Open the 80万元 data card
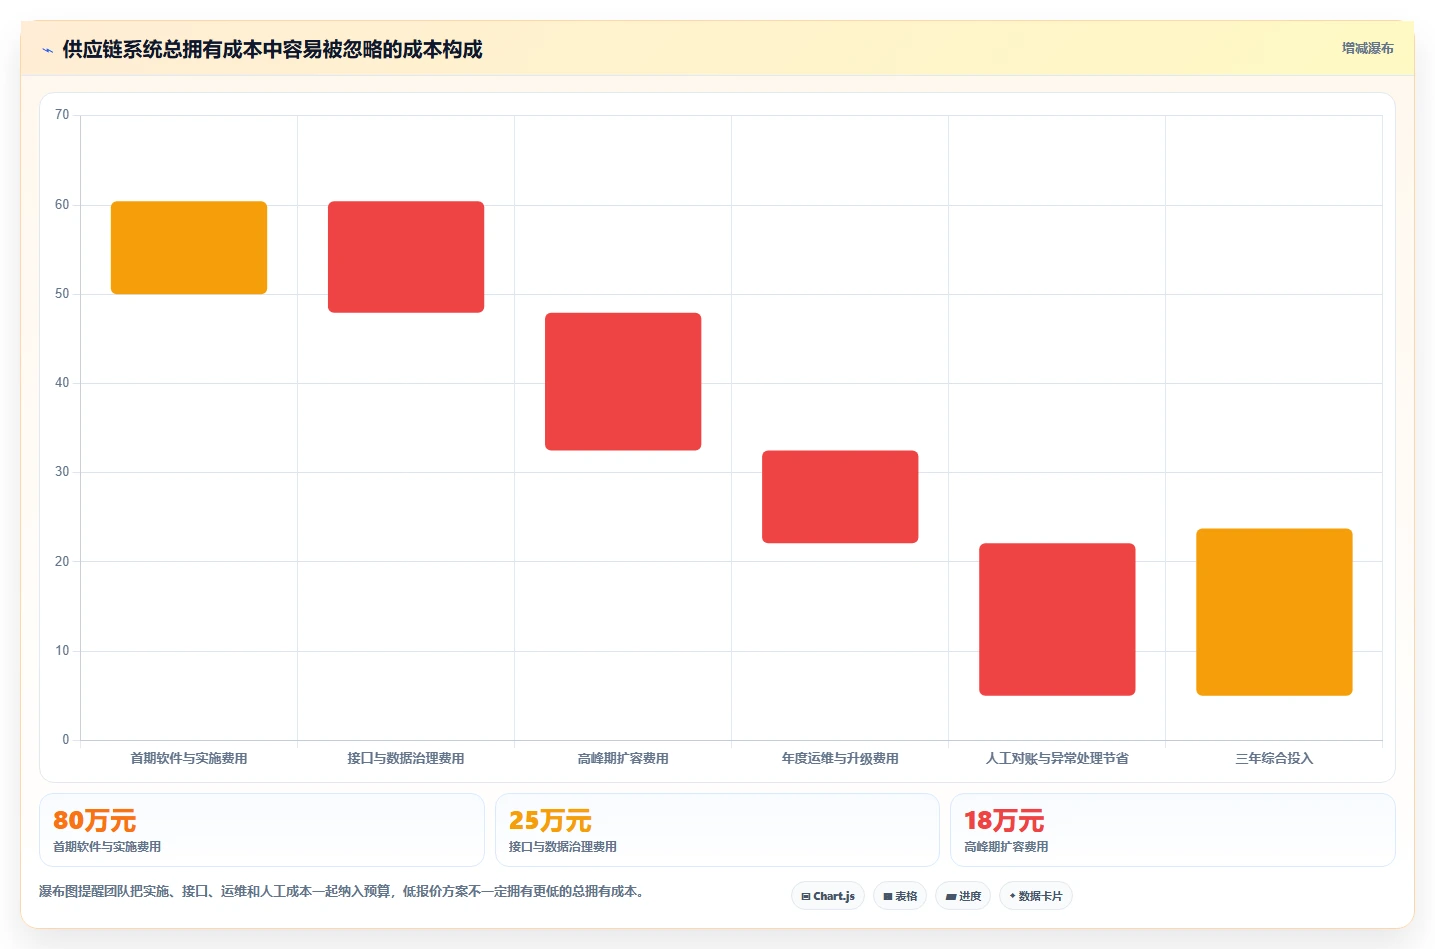The width and height of the screenshot is (1435, 949). [262, 830]
